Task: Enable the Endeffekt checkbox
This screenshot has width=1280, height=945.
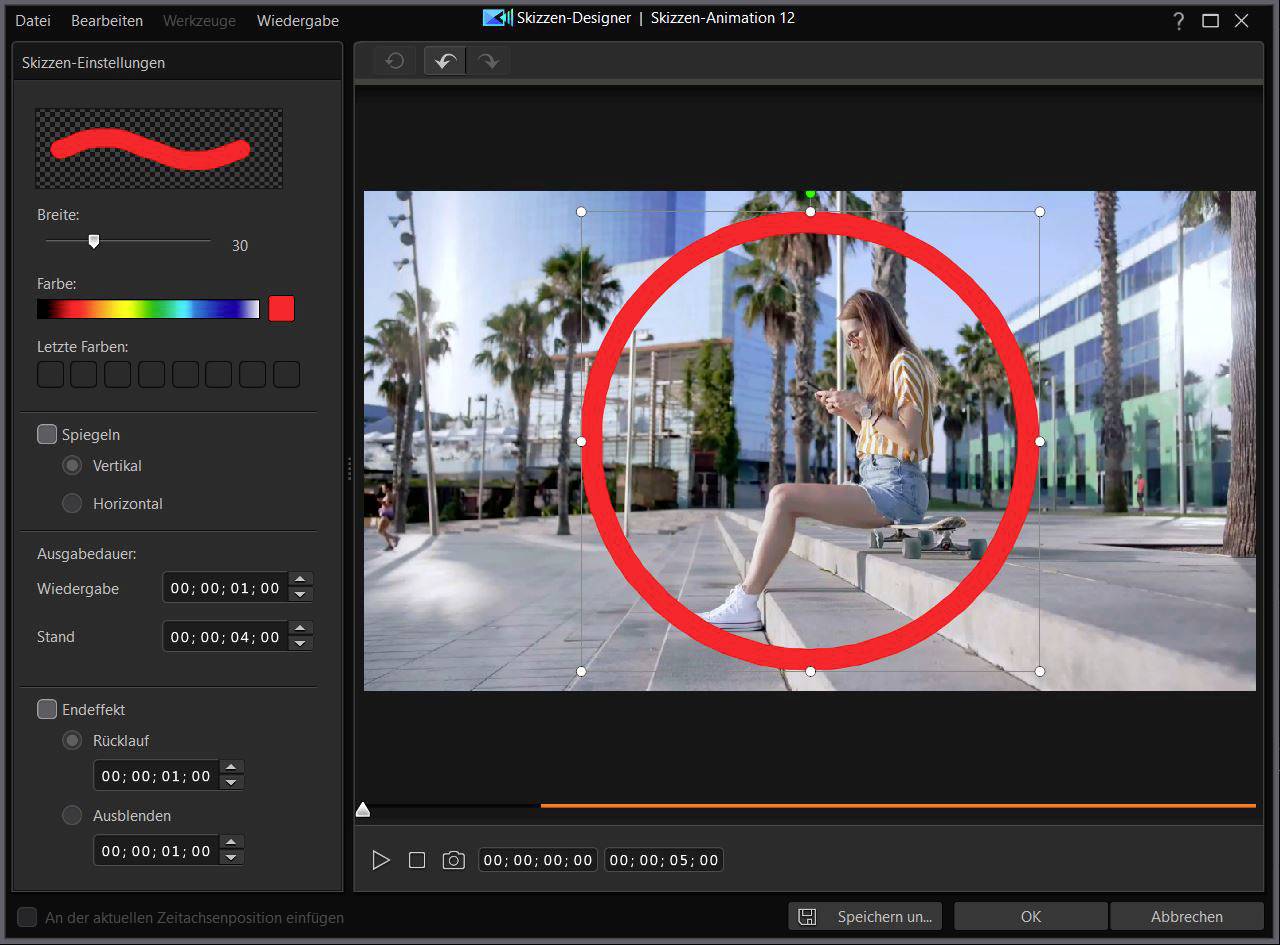Action: pyautogui.click(x=47, y=709)
